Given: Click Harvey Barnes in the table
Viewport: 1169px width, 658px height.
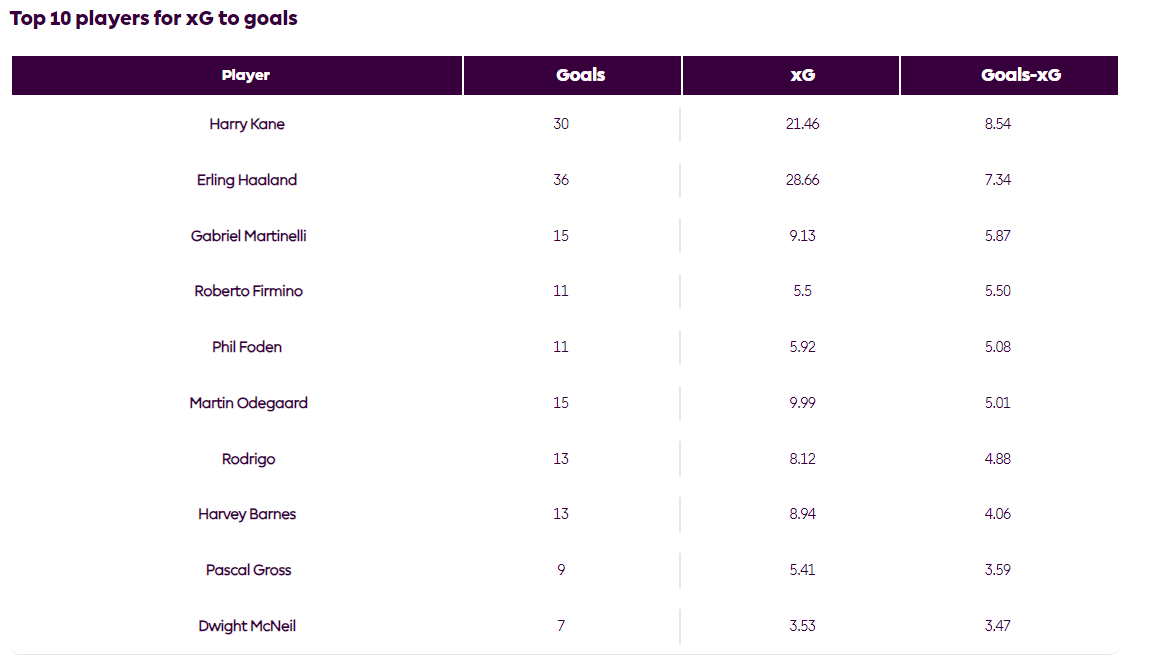Looking at the screenshot, I should 247,514.
